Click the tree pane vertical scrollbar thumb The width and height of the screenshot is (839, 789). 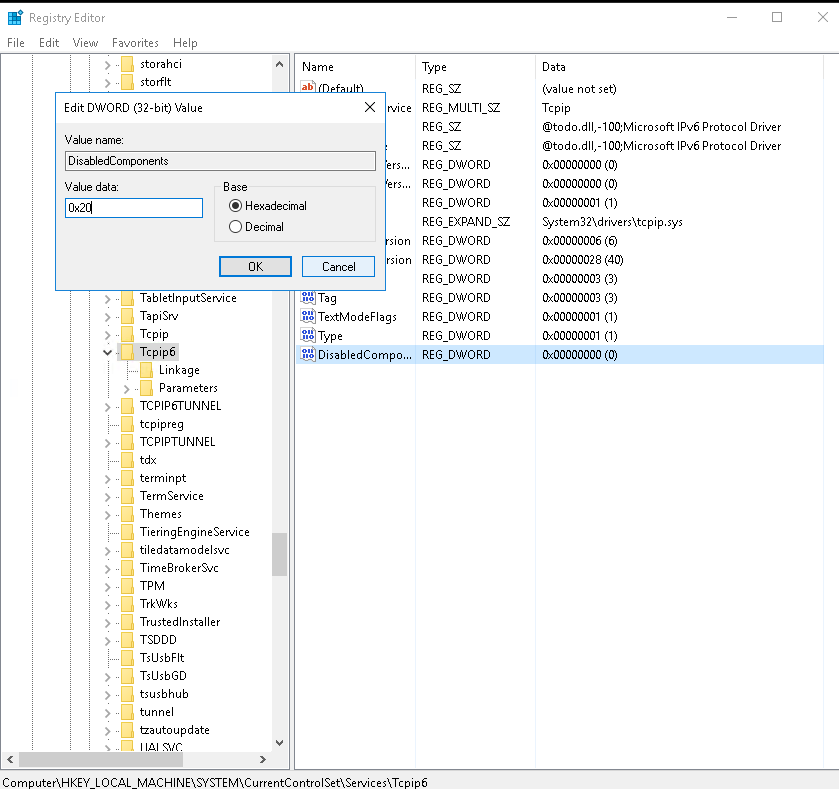click(x=279, y=554)
